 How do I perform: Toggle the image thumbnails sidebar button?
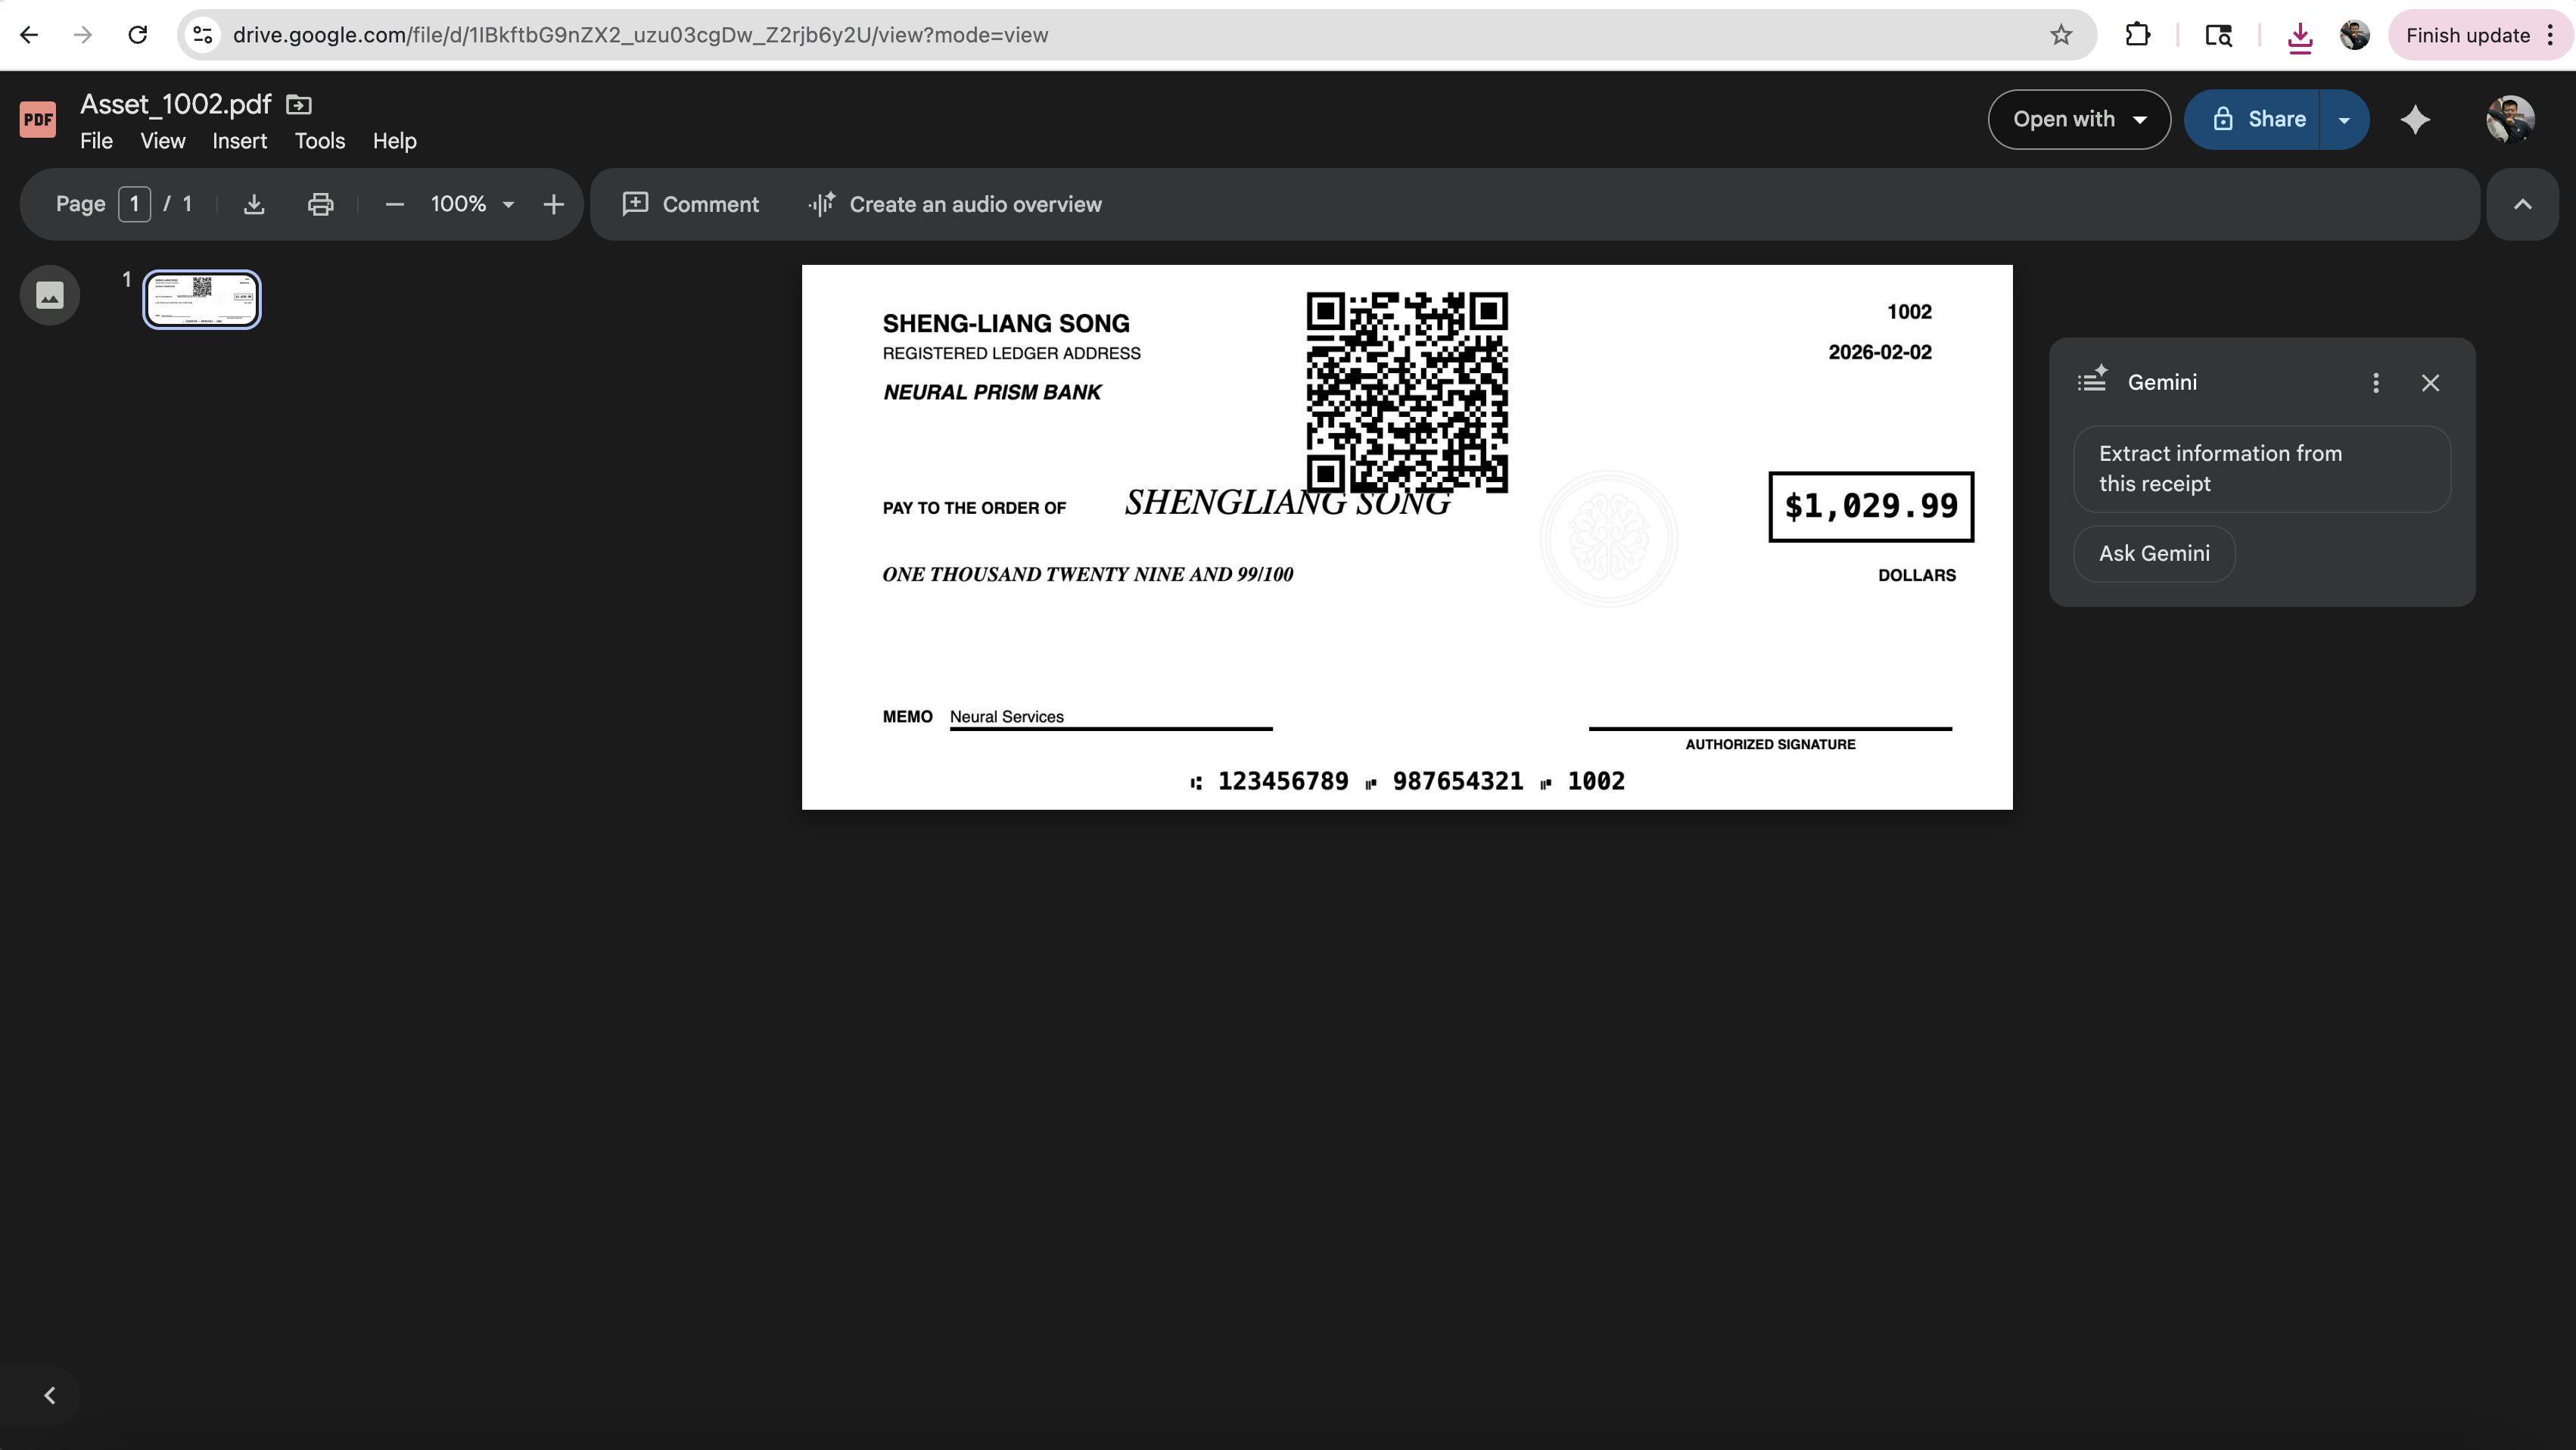(x=49, y=295)
